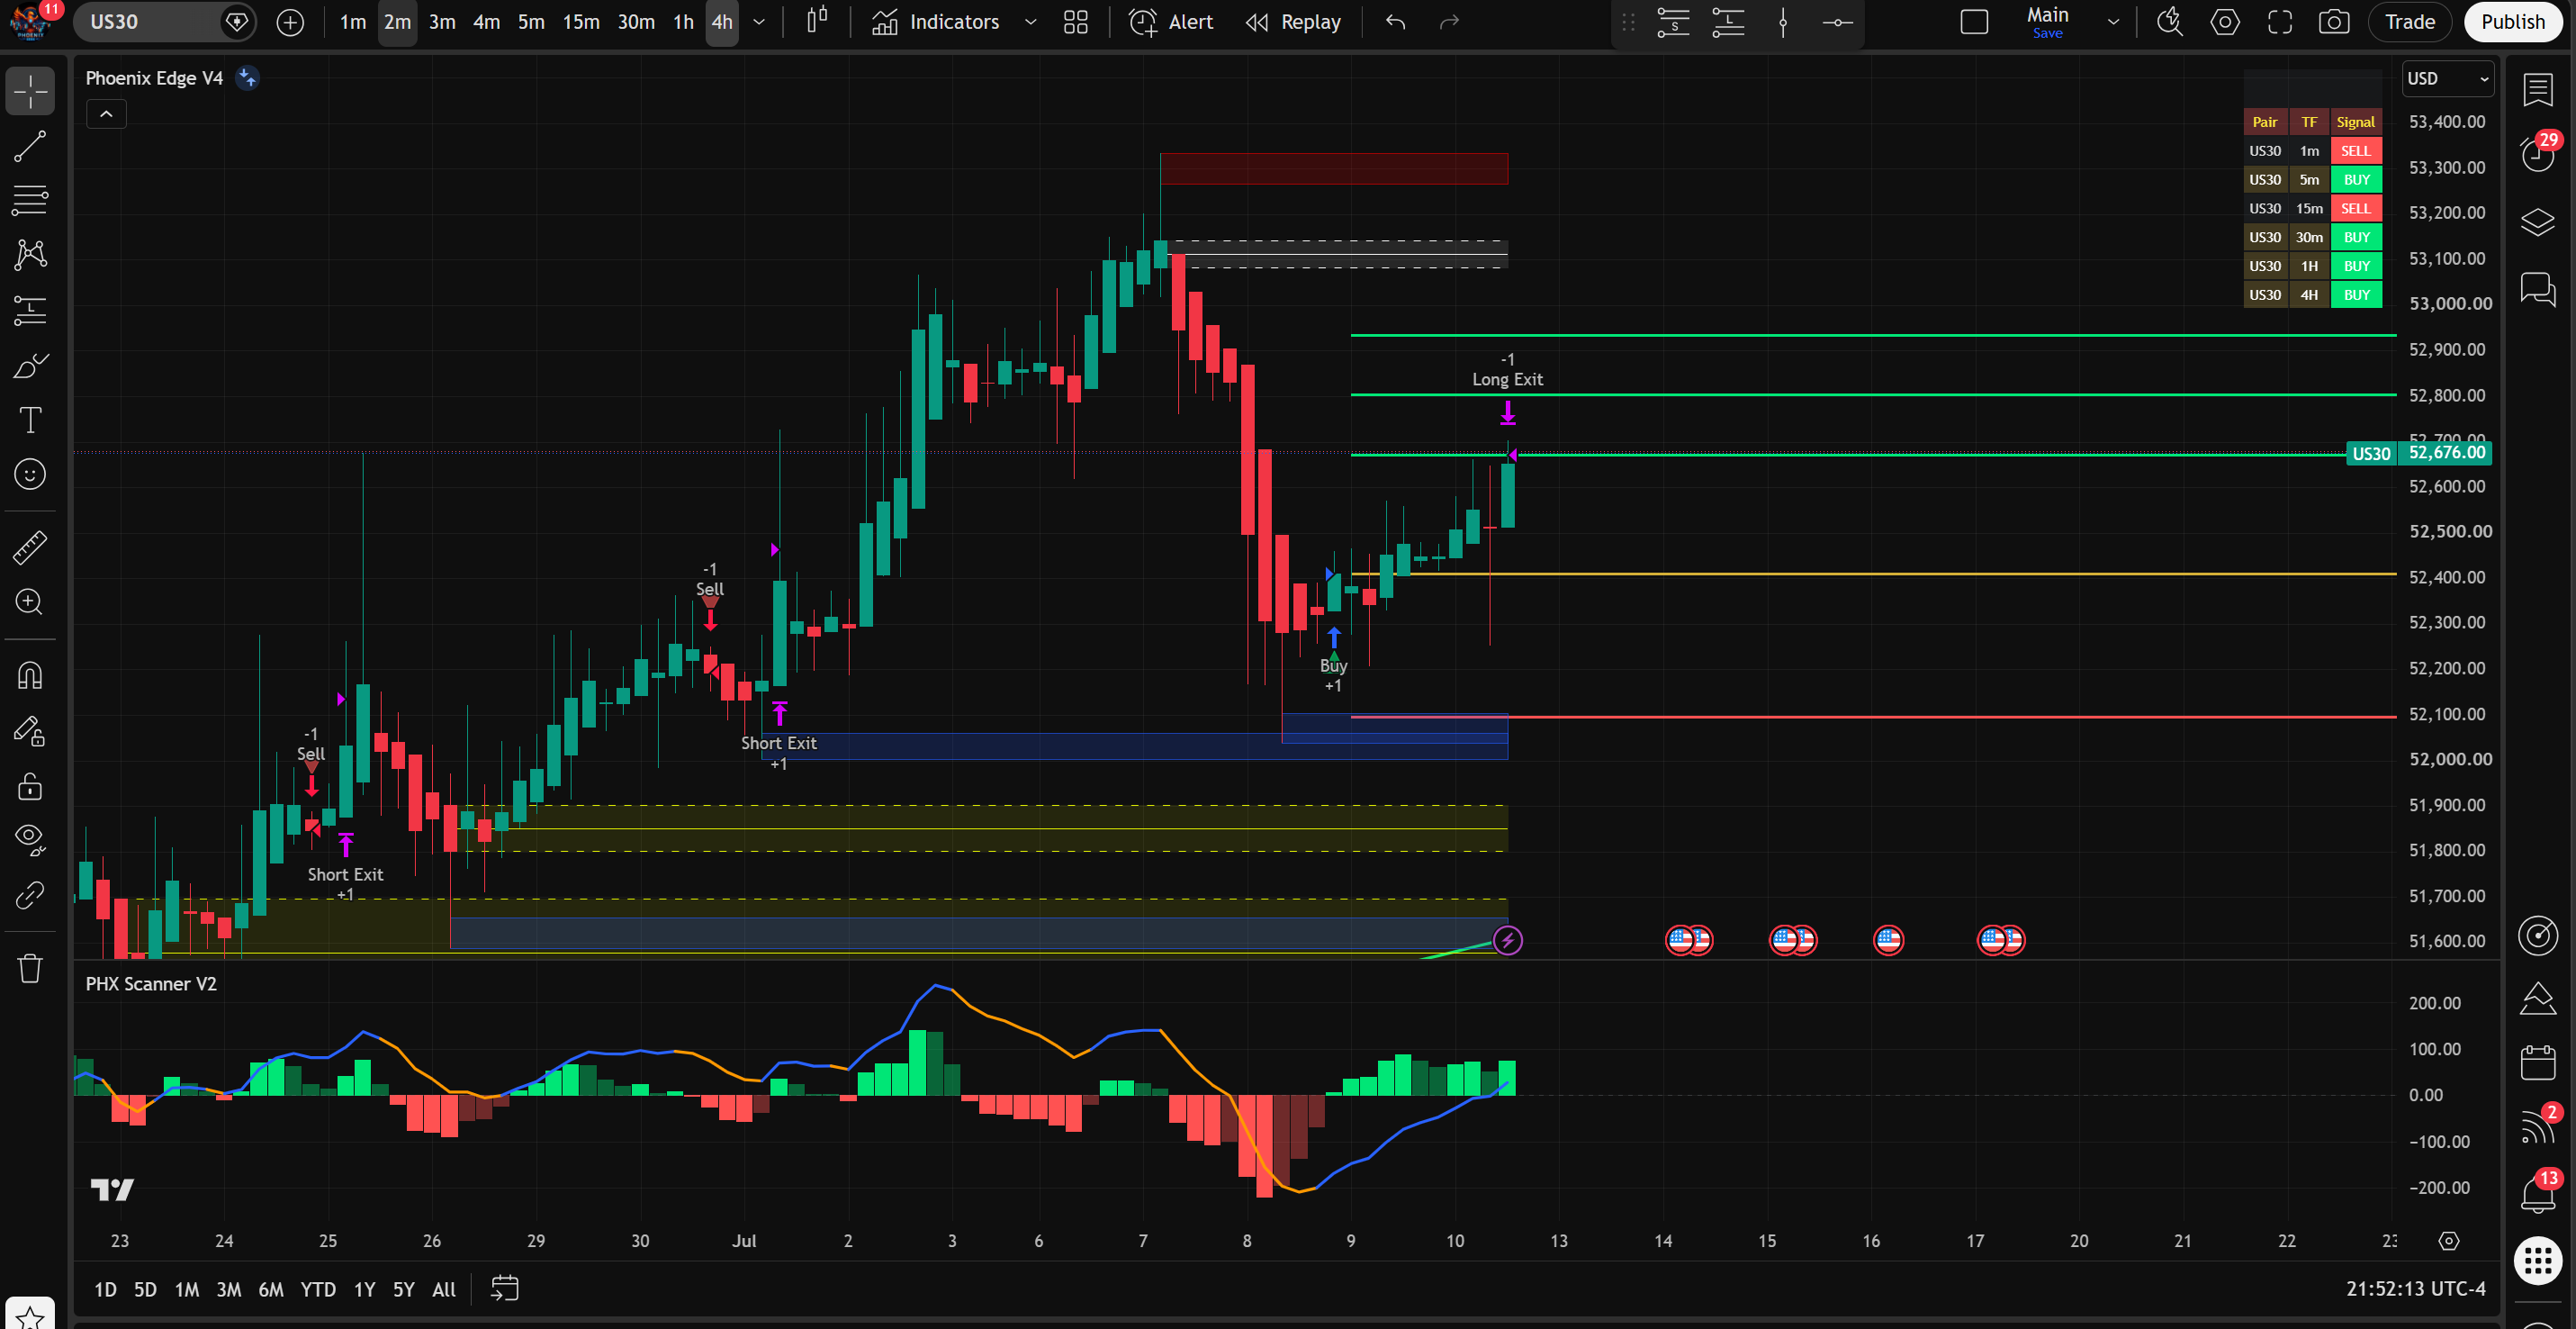Open the candlestick chart type menu
The width and height of the screenshot is (2576, 1329).
coord(817,22)
